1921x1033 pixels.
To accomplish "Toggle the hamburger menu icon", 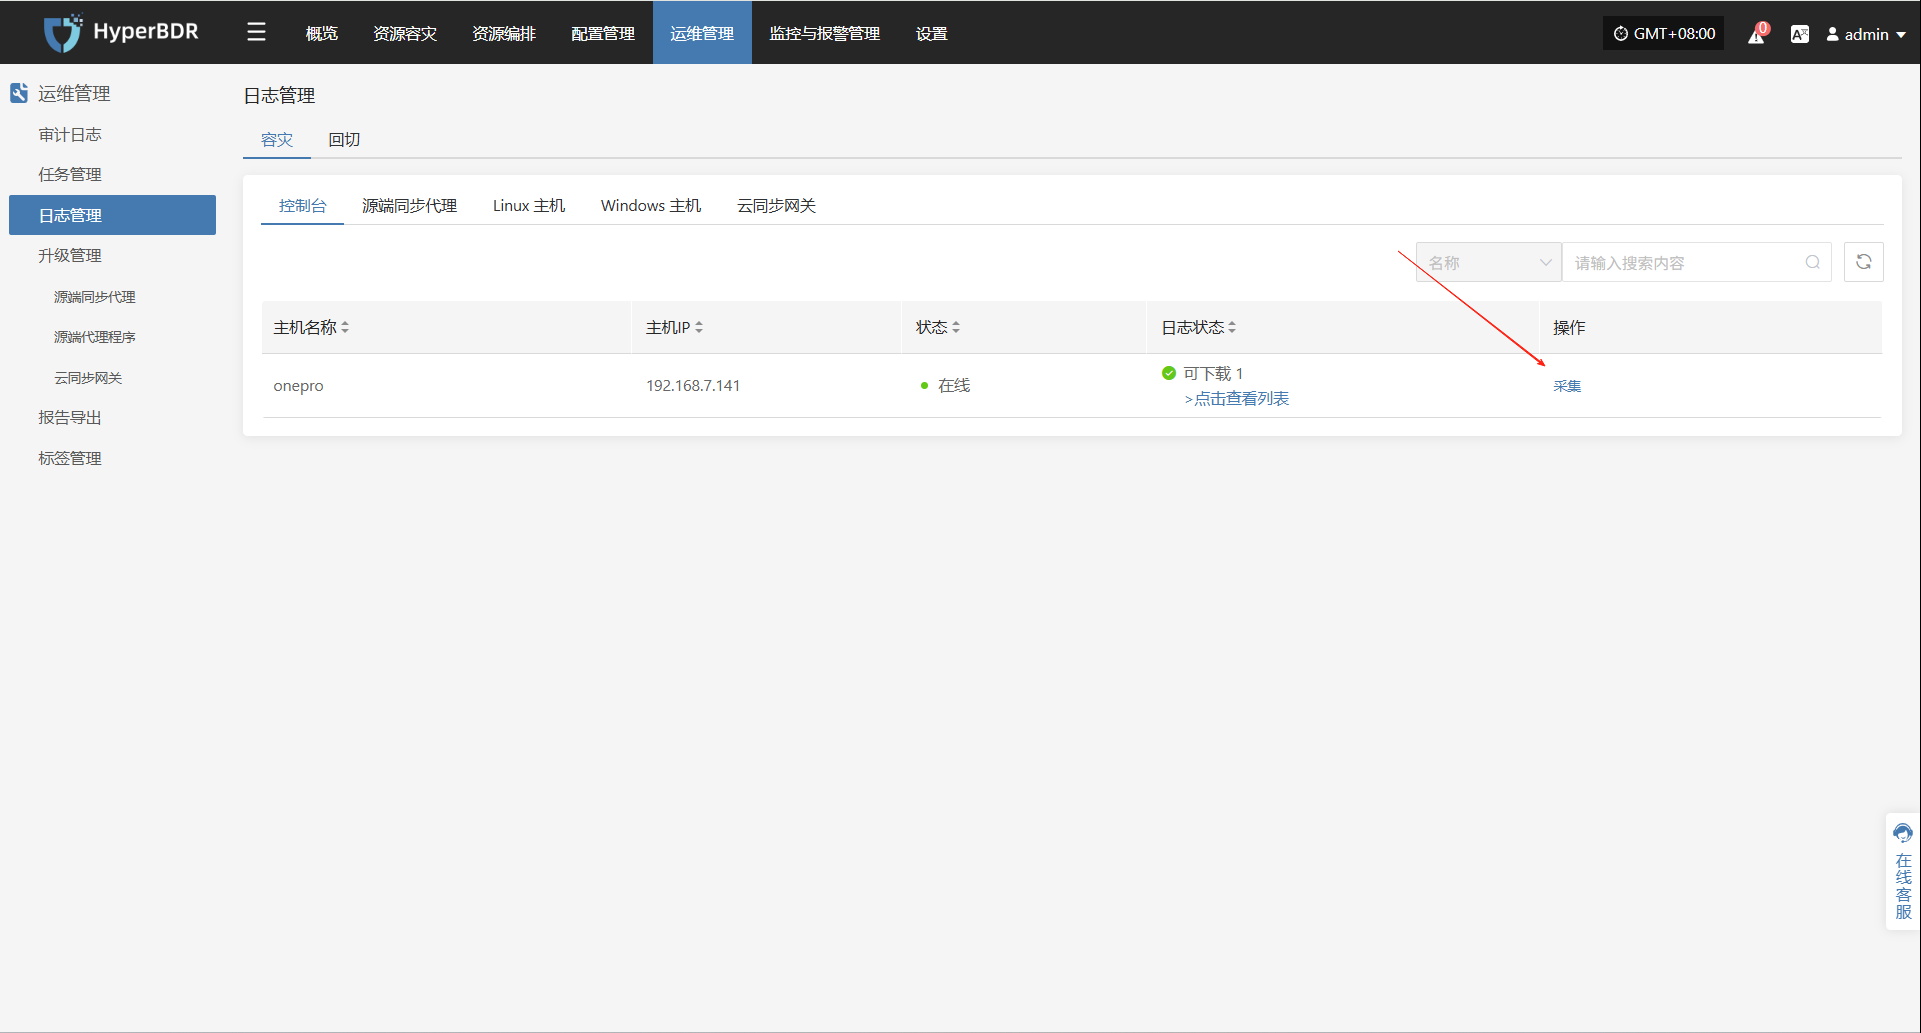I will (x=256, y=33).
